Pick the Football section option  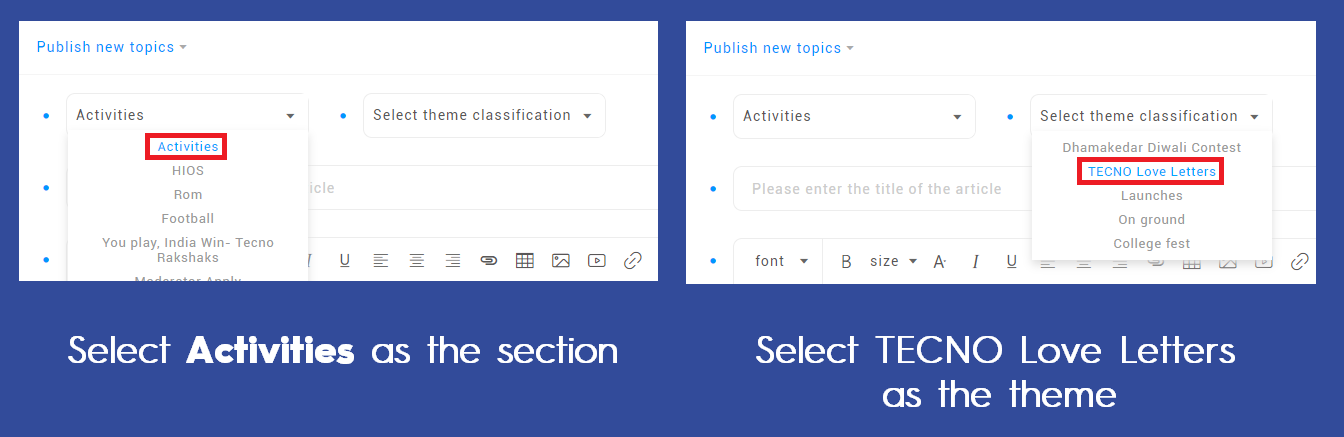pos(188,218)
